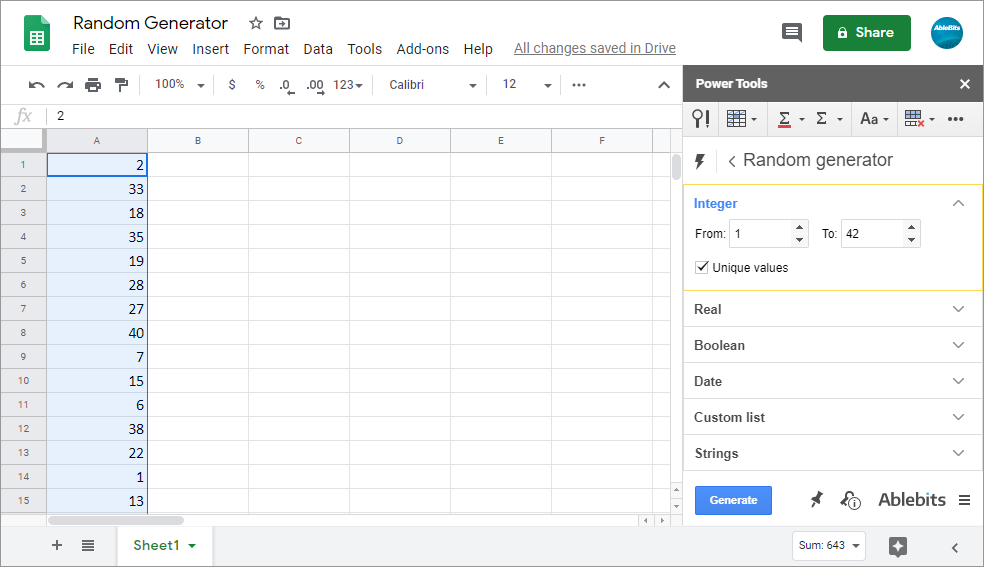Open the Insert menu
The image size is (984, 567).
tap(210, 49)
